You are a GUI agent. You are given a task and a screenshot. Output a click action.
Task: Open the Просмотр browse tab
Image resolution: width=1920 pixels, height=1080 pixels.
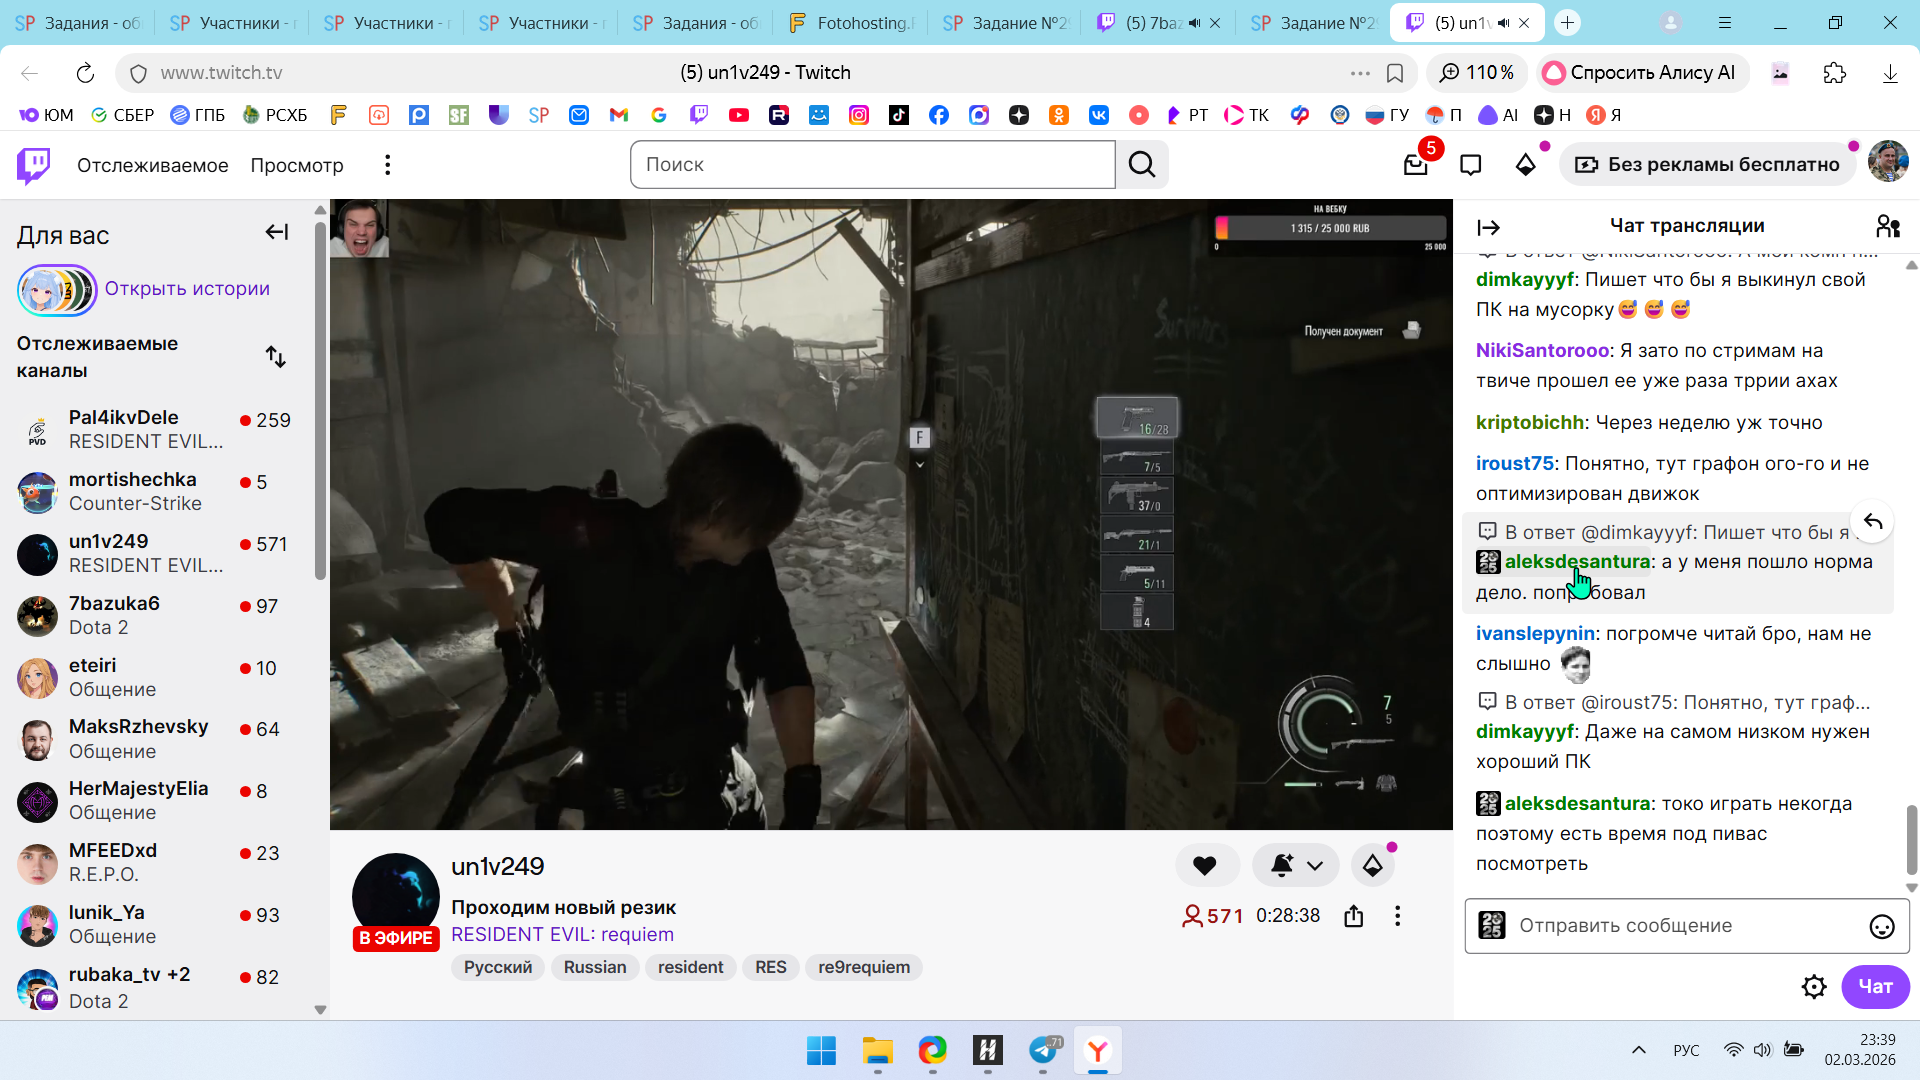tap(297, 165)
